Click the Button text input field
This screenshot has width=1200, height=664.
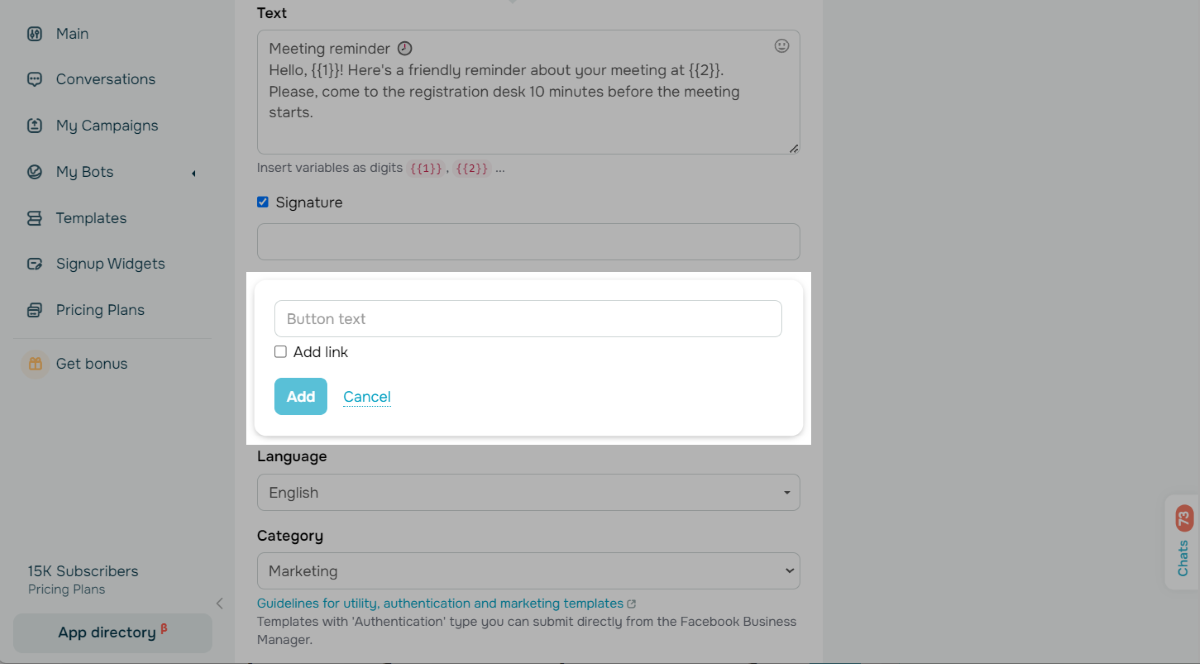tap(528, 319)
